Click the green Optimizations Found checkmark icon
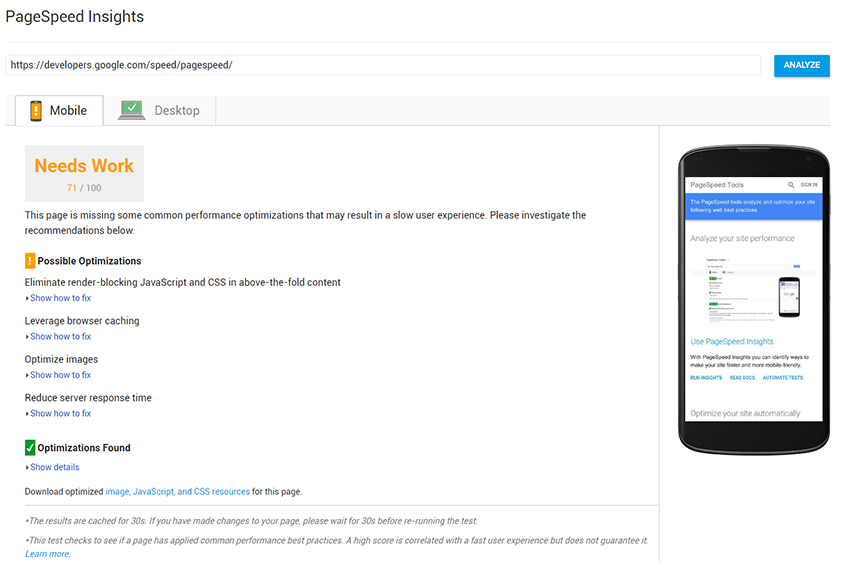The height and width of the screenshot is (571, 850). tap(30, 447)
